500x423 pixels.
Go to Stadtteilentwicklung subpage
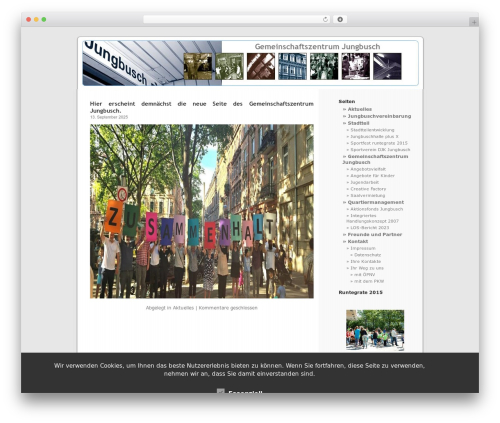coord(372,130)
